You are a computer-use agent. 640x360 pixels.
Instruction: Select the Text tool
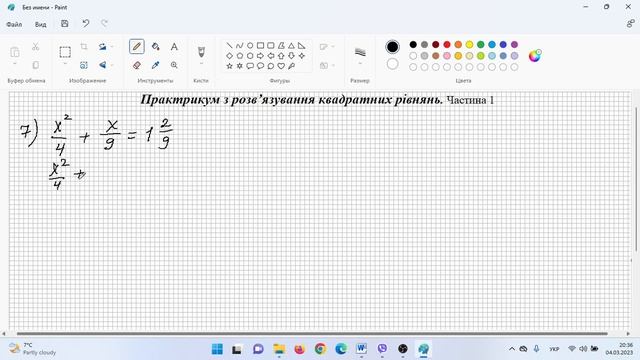174,47
